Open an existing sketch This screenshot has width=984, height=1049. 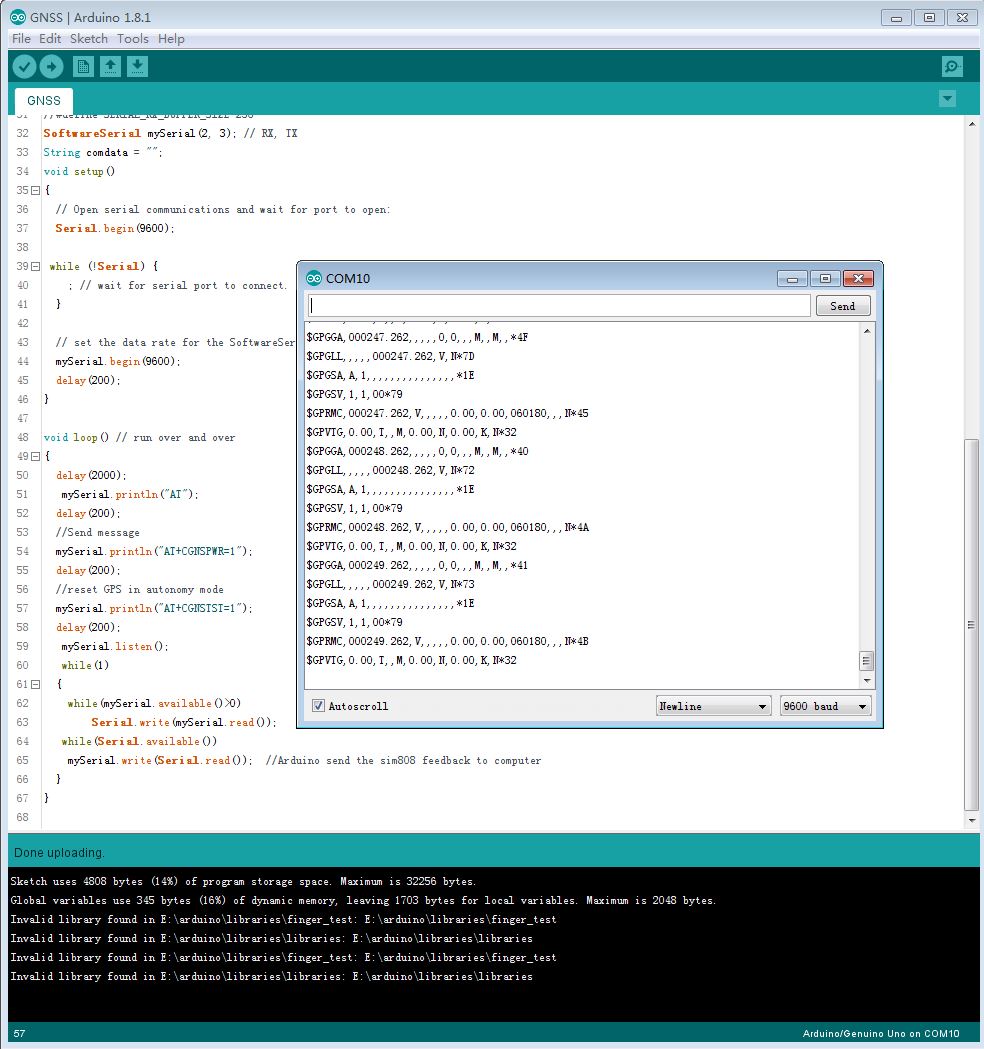[x=110, y=66]
